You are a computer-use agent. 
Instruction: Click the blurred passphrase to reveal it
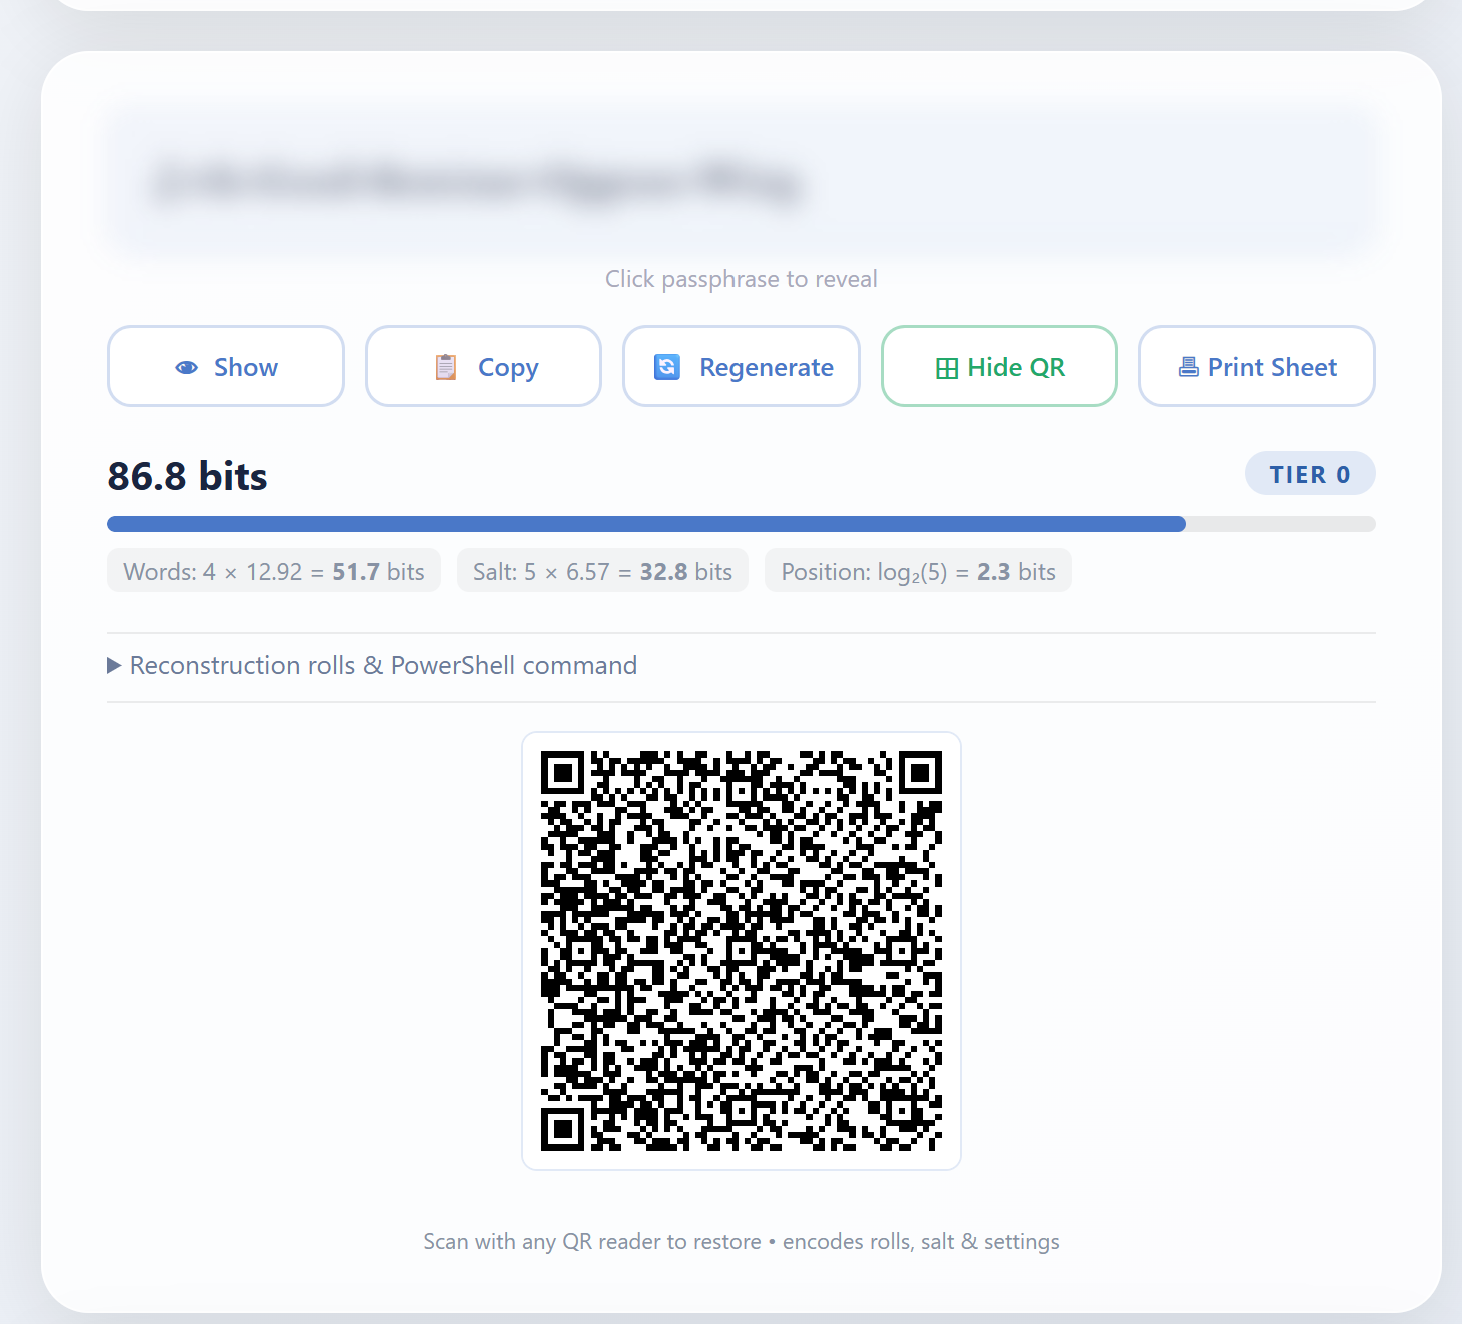pyautogui.click(x=741, y=182)
